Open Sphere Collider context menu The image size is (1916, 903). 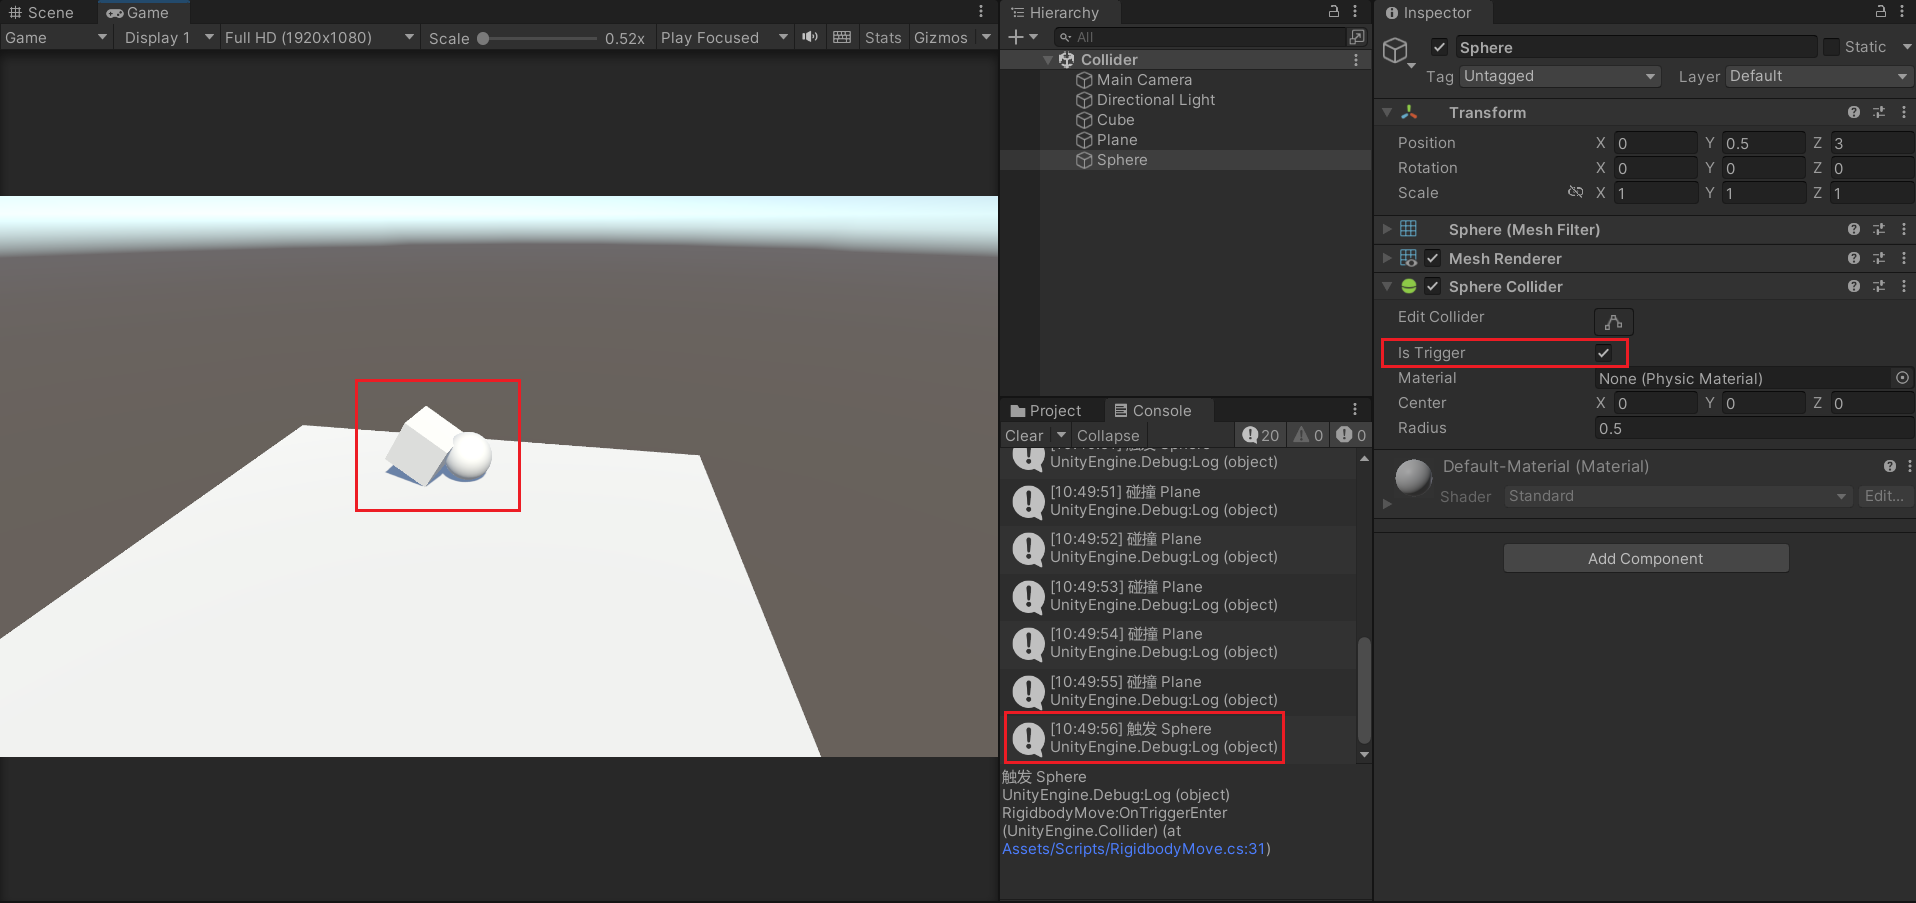pos(1904,286)
